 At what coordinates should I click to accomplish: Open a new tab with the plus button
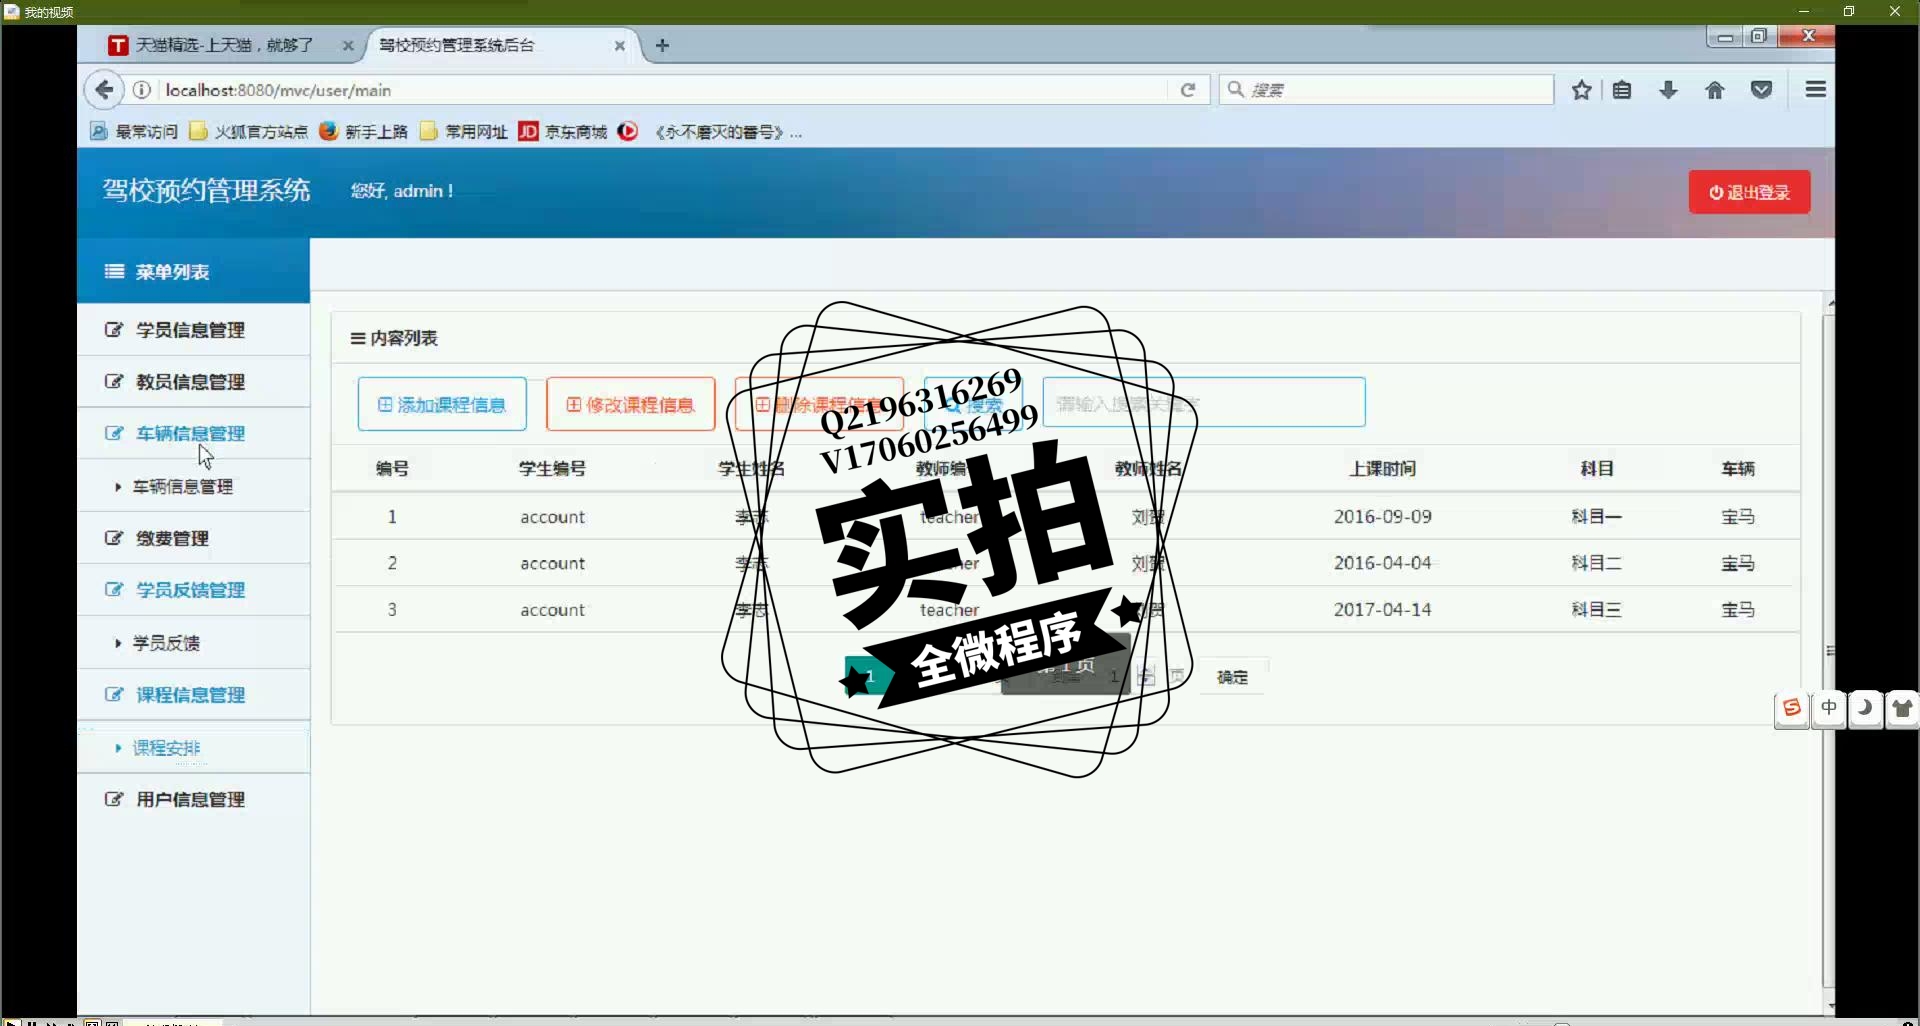(662, 45)
